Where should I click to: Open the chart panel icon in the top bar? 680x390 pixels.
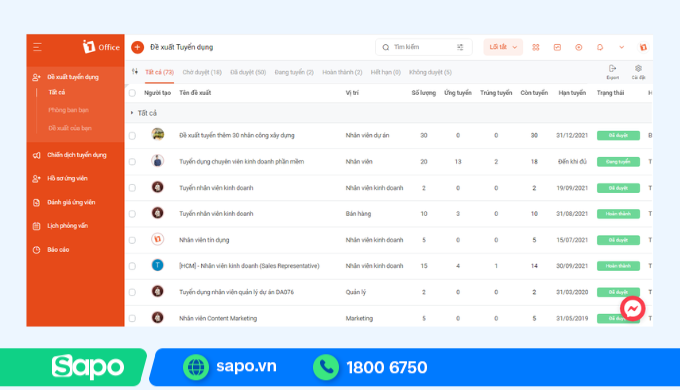pos(557,47)
